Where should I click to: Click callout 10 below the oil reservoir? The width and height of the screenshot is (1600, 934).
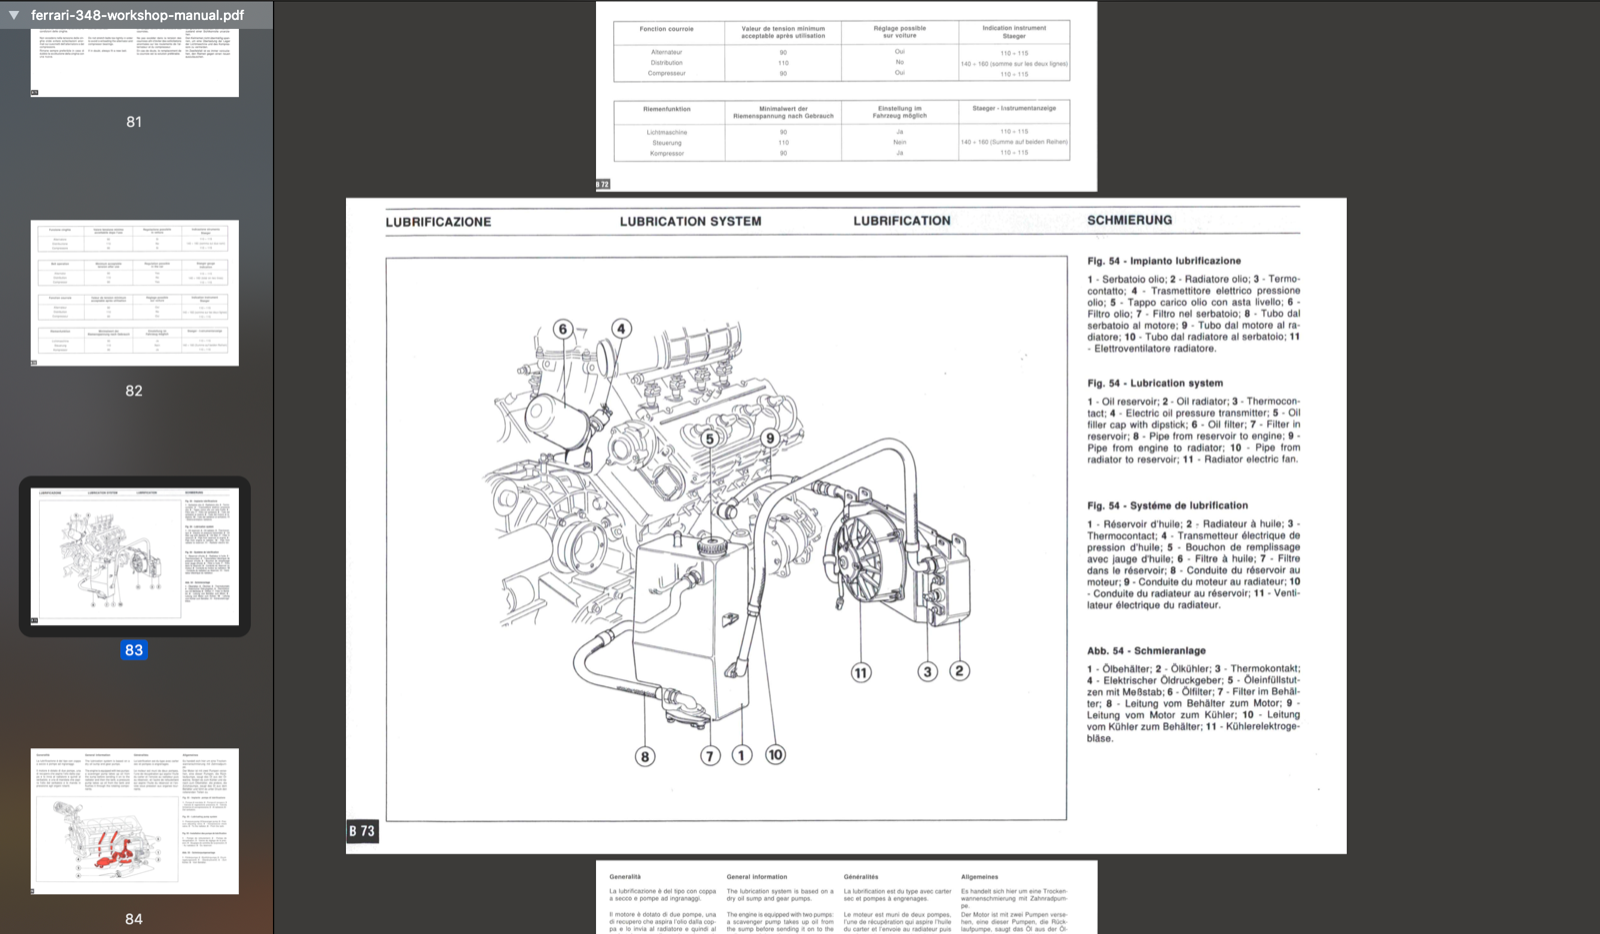pos(775,755)
